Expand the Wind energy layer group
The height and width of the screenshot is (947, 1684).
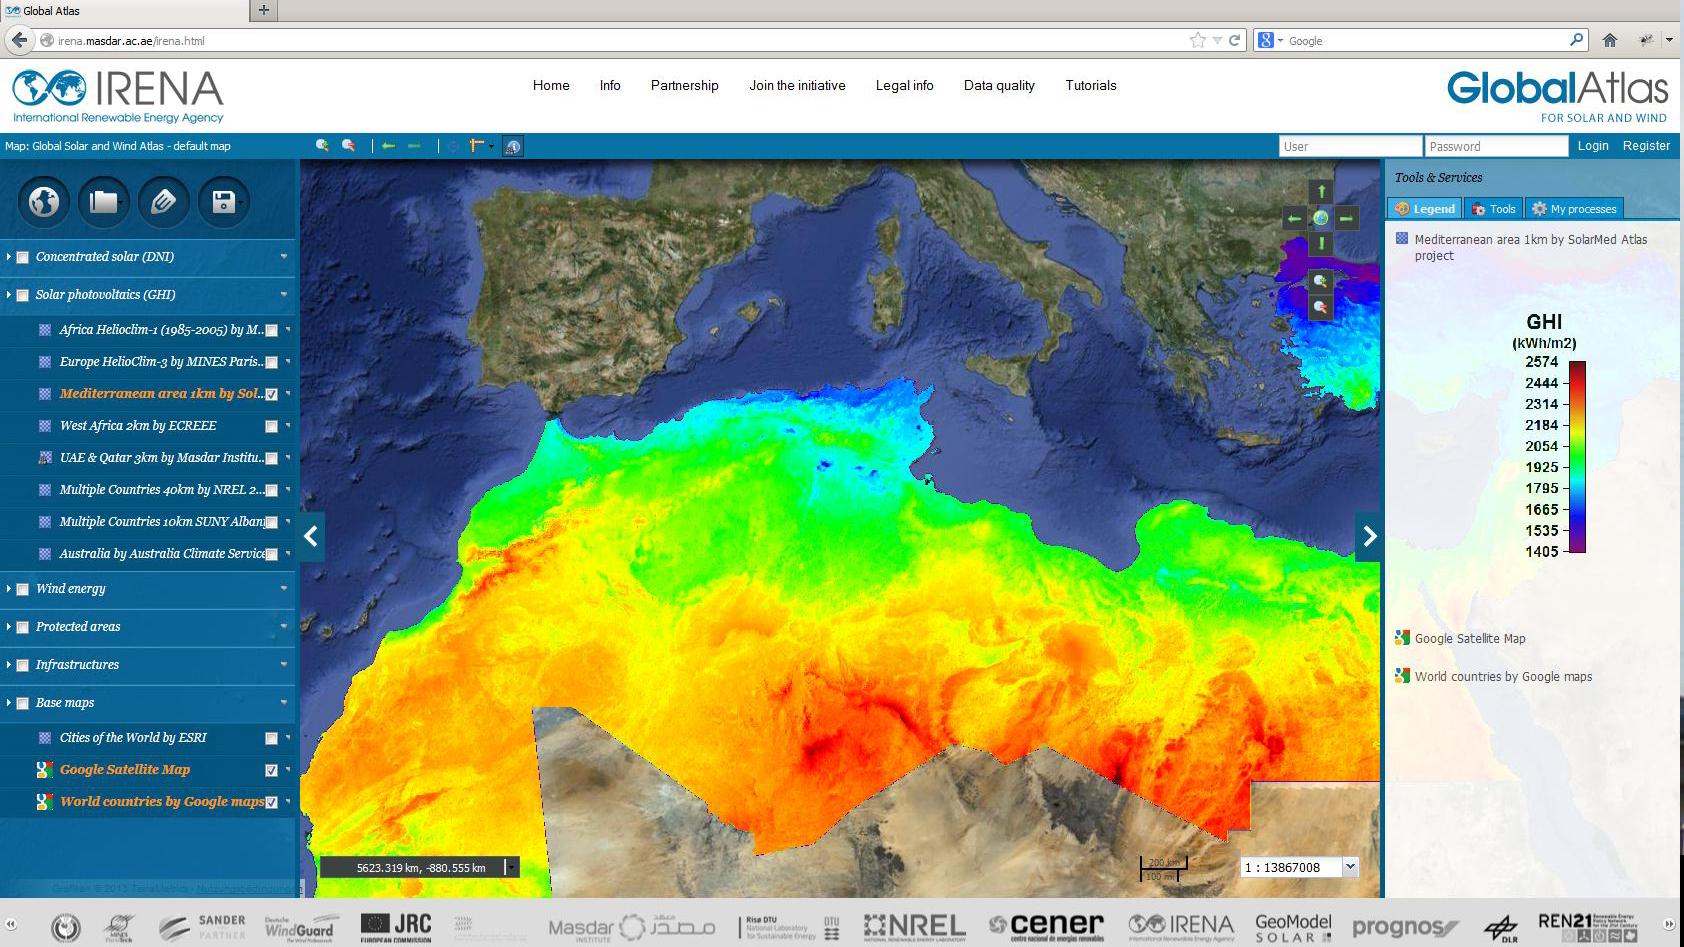[x=9, y=589]
